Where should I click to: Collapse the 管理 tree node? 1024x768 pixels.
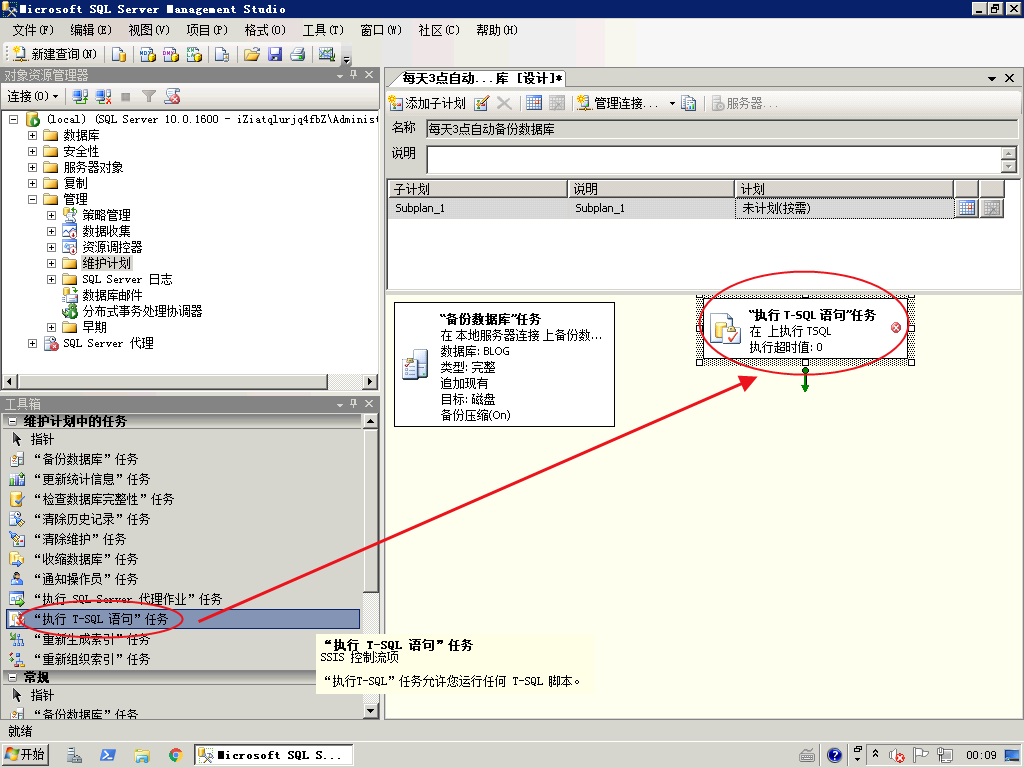(x=32, y=199)
